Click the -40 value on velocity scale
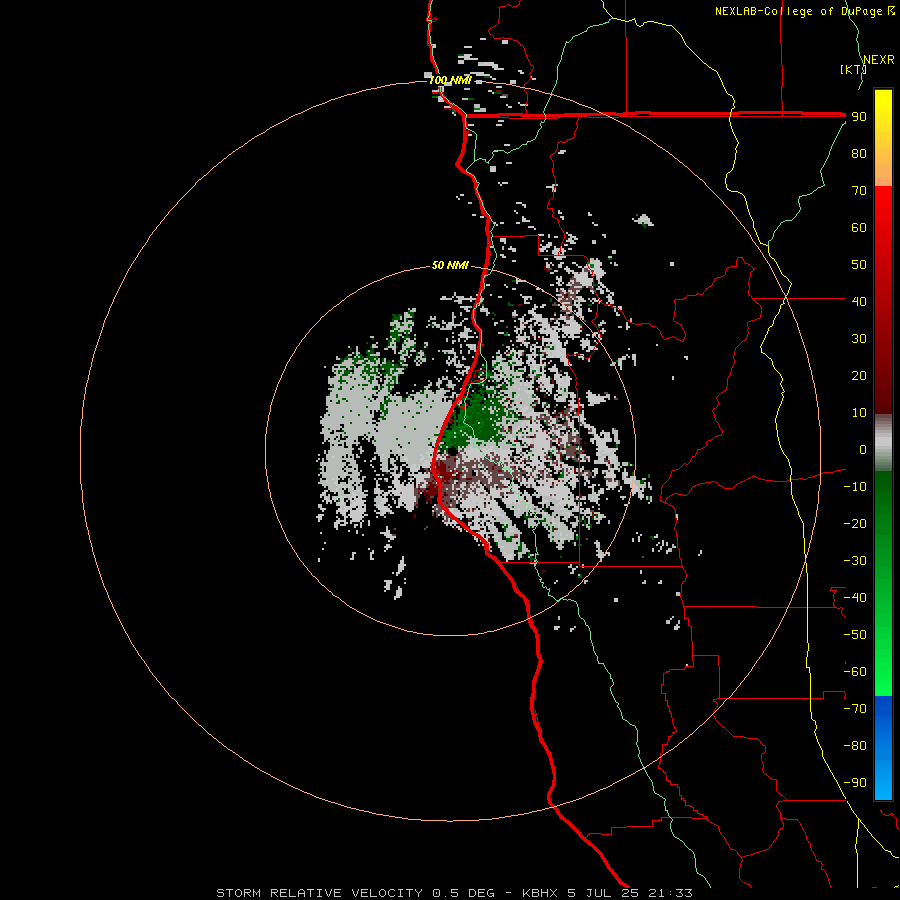The image size is (900, 900). pos(855,598)
